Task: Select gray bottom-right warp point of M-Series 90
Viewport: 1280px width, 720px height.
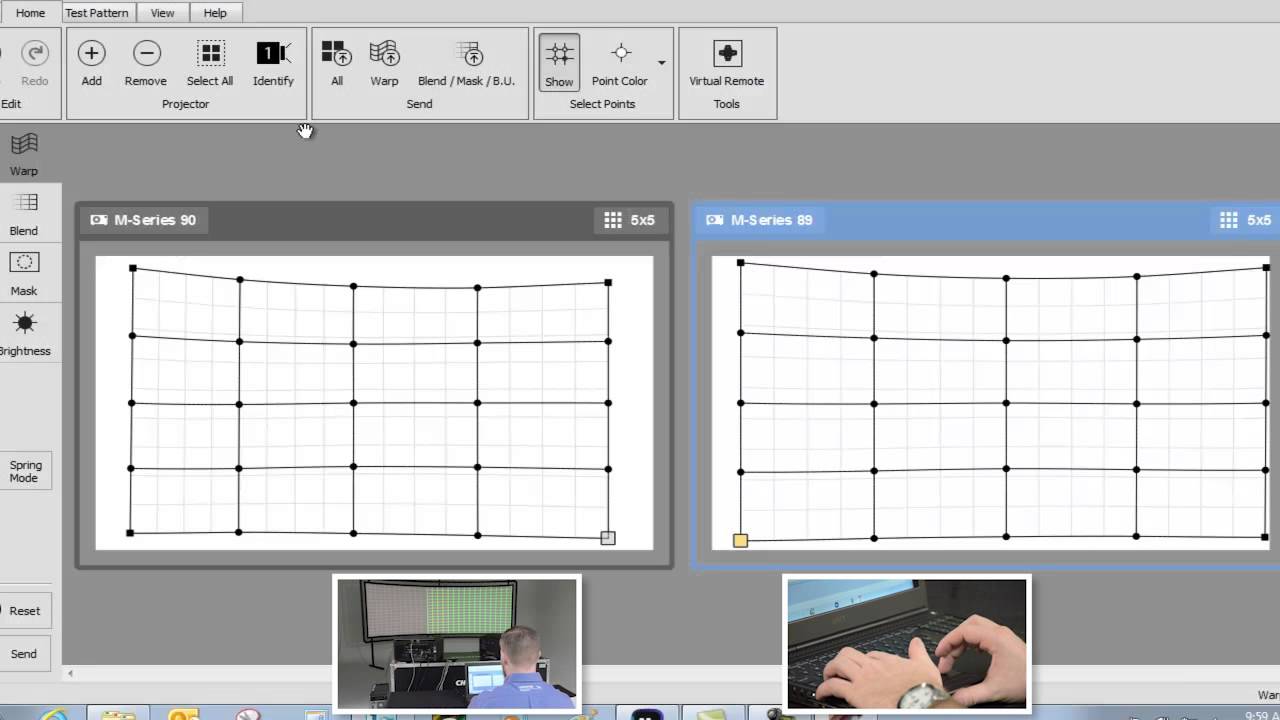Action: (608, 538)
